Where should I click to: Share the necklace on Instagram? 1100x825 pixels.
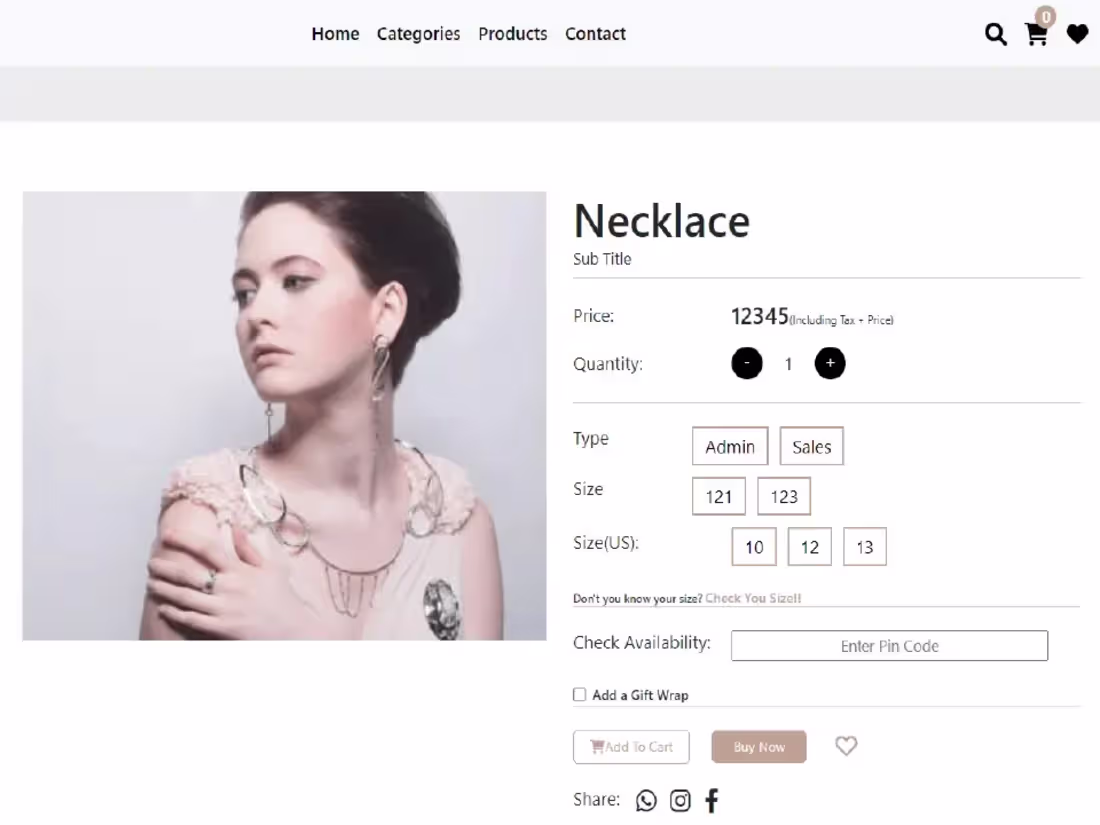coord(680,800)
